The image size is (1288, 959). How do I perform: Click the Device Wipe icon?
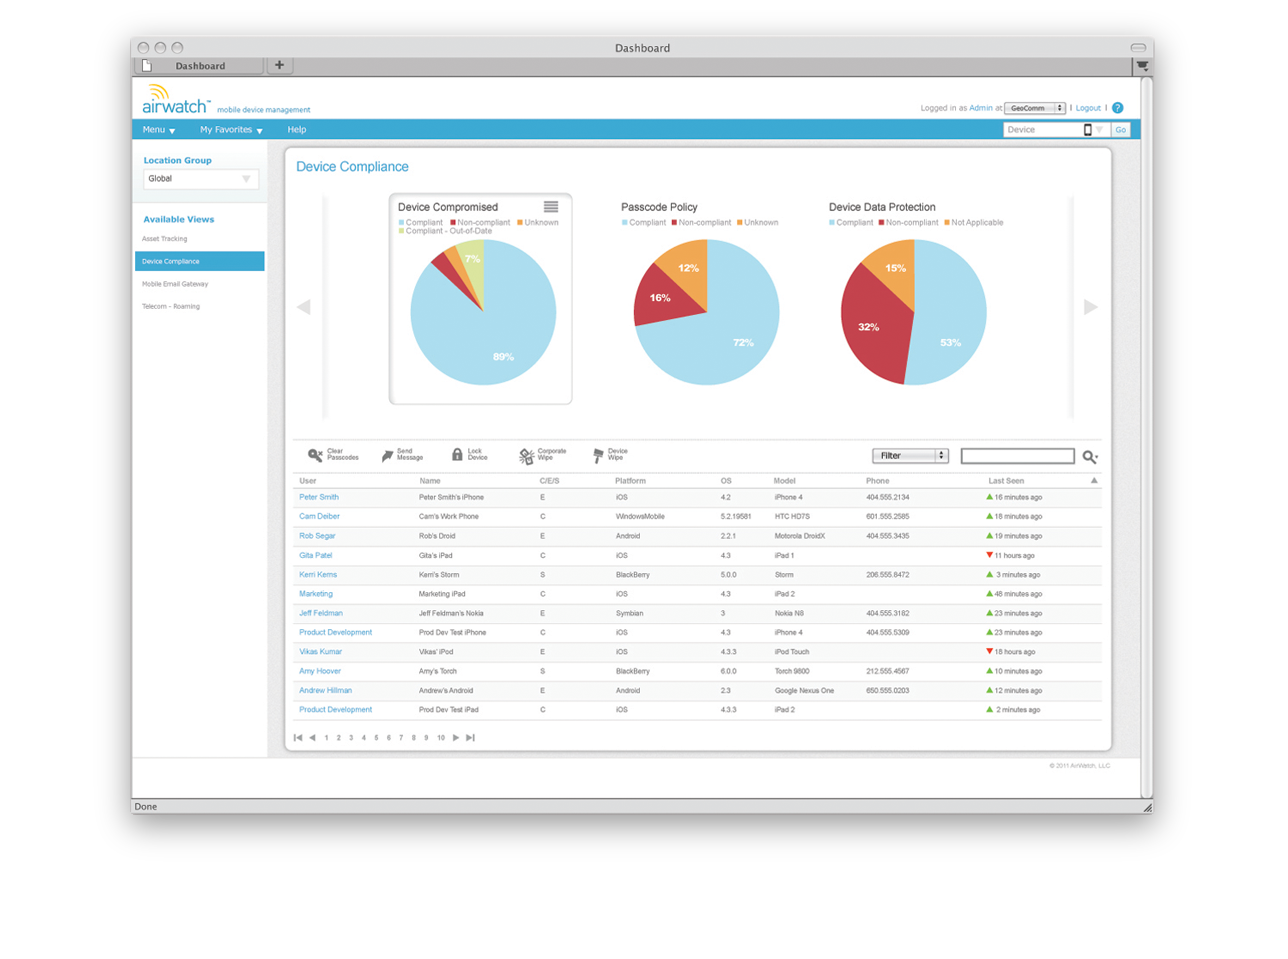(x=598, y=455)
